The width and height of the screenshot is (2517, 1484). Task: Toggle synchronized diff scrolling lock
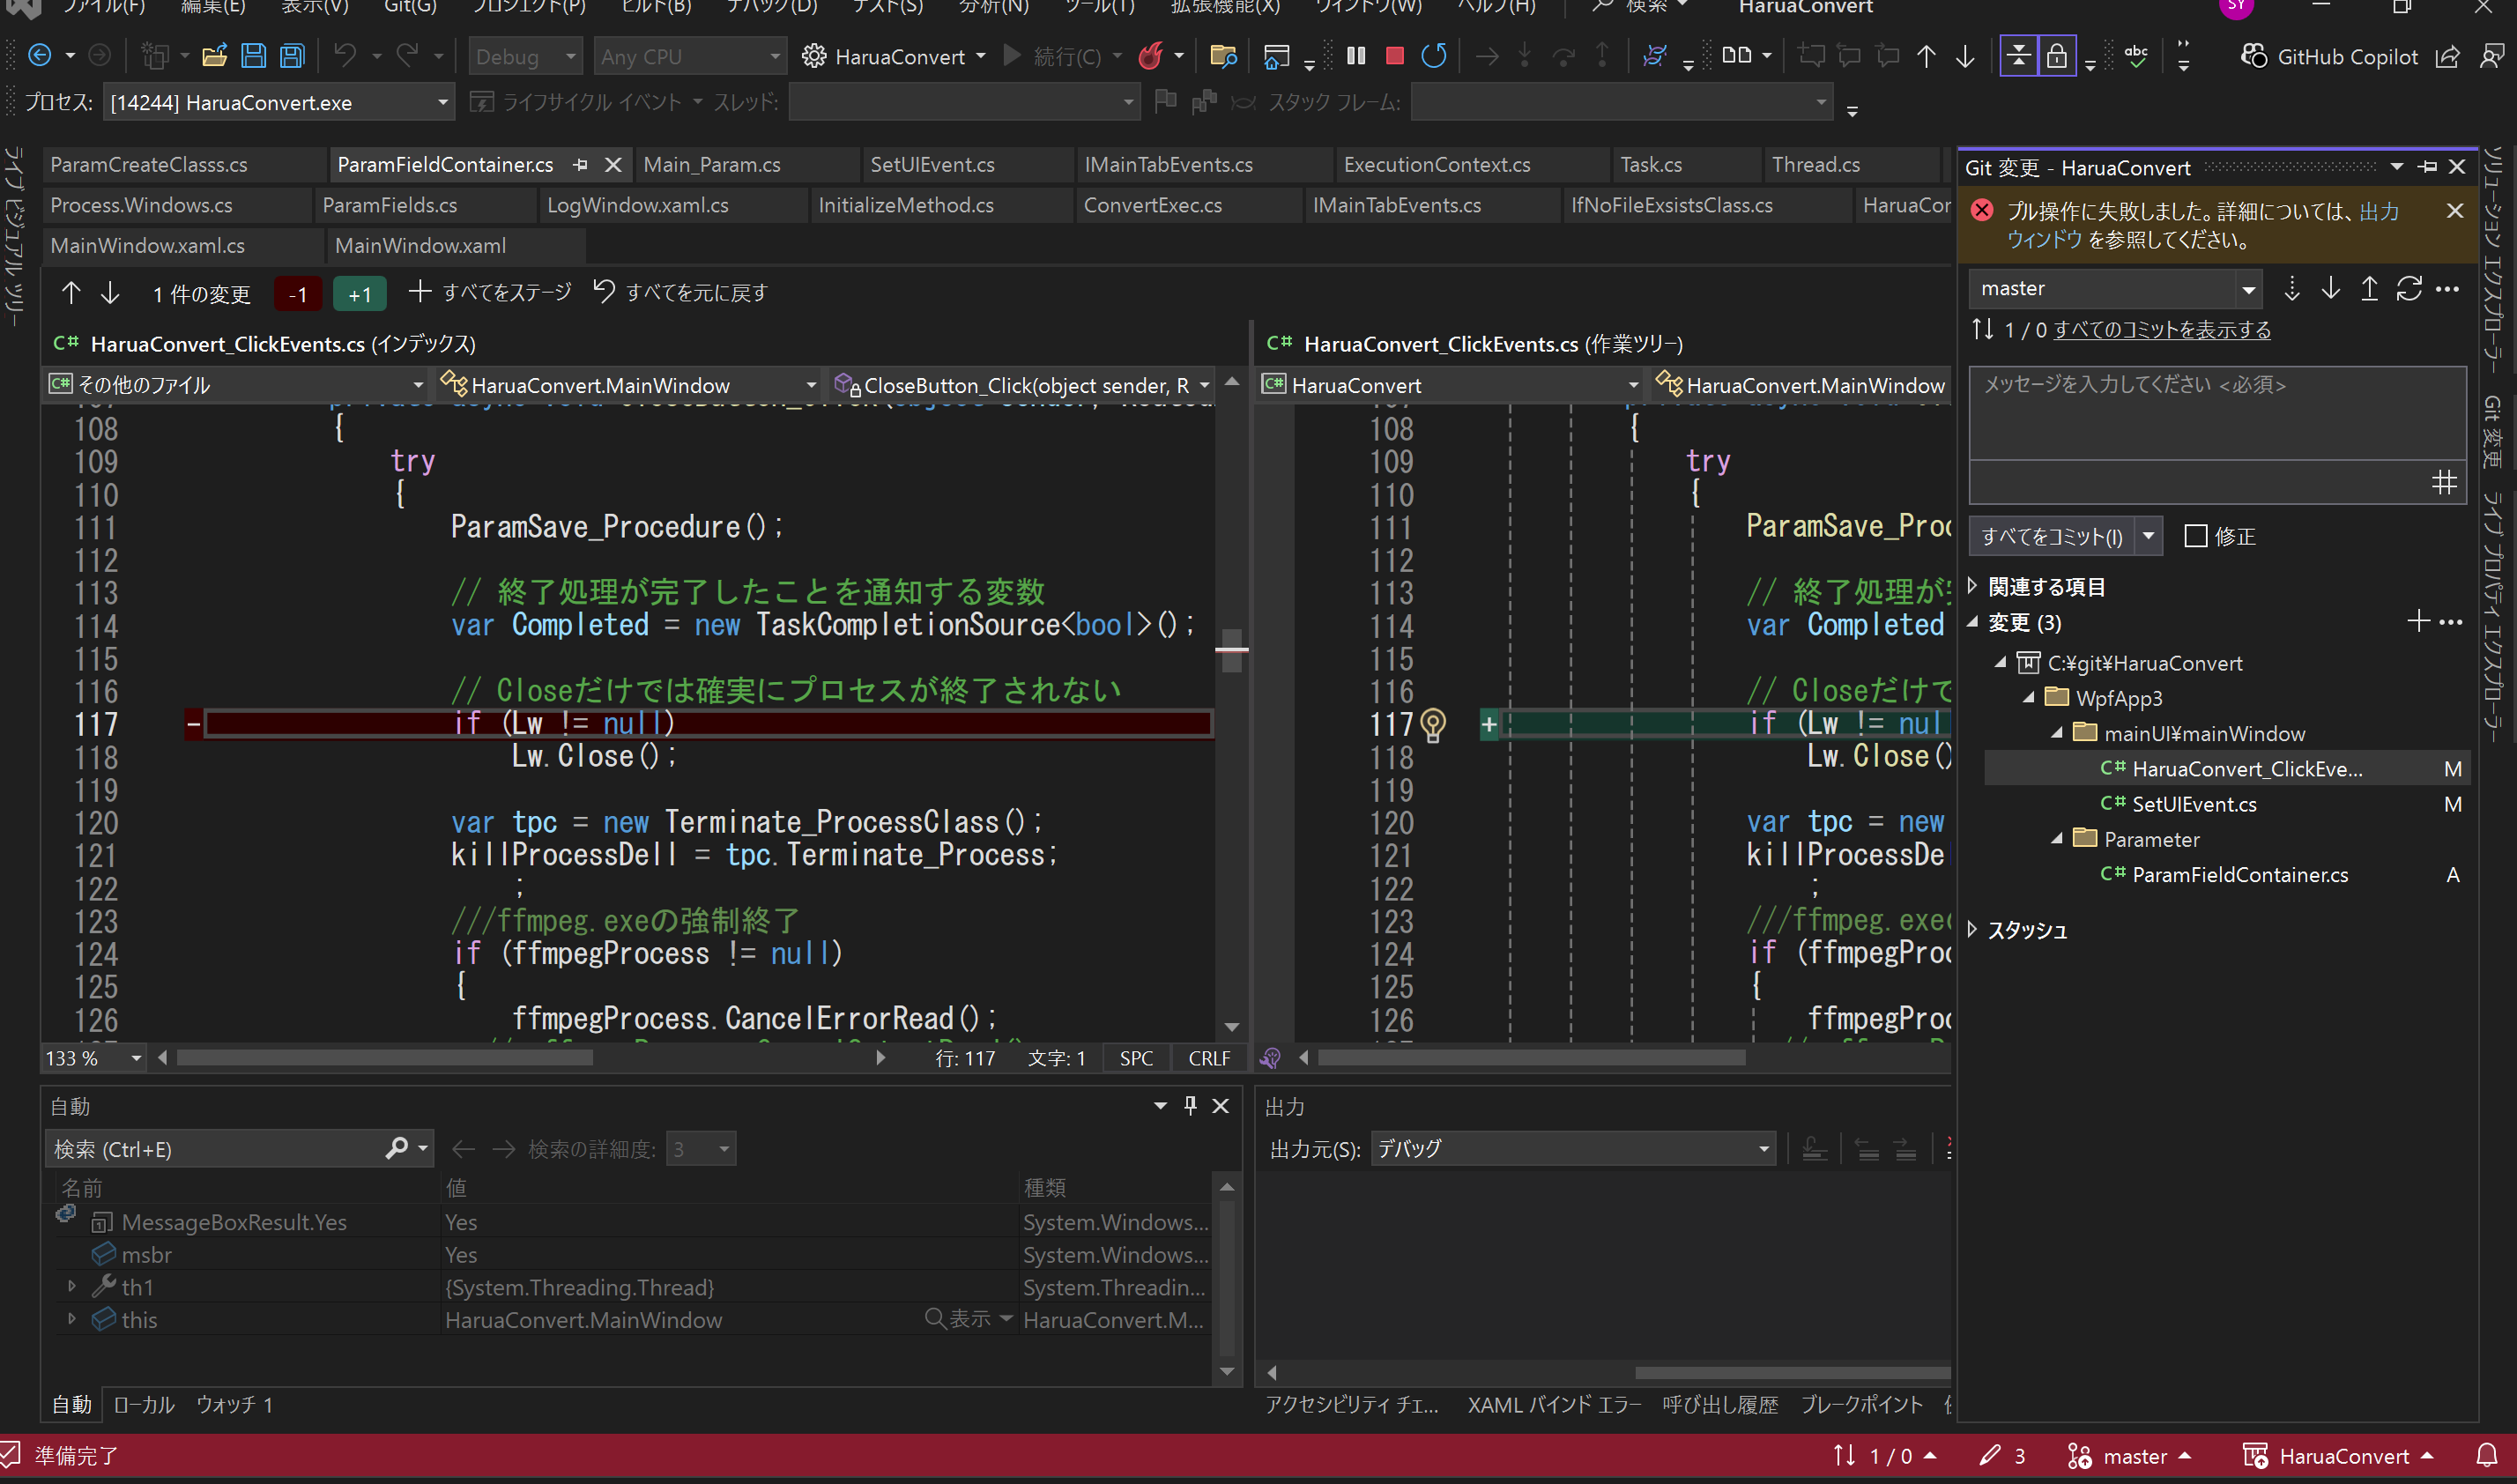point(2056,55)
